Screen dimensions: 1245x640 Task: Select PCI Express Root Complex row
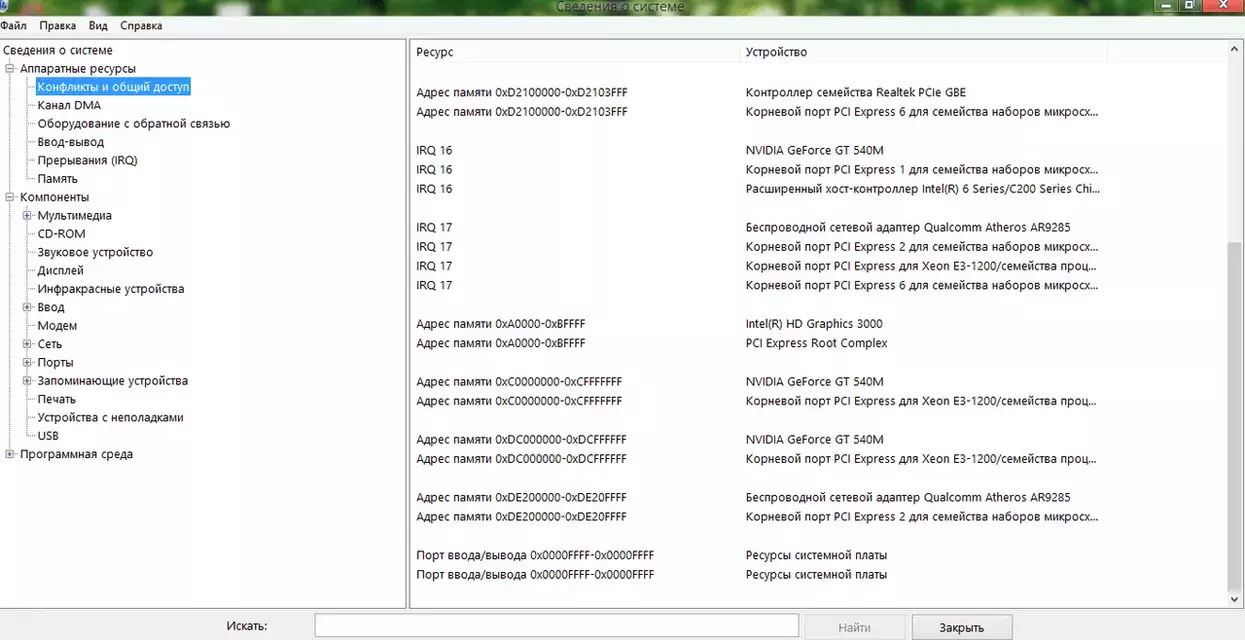click(x=818, y=343)
